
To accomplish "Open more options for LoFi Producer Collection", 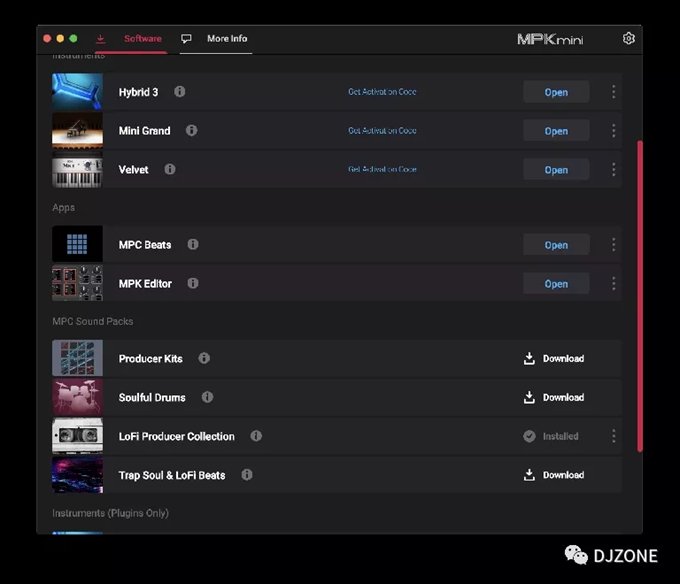I will pyautogui.click(x=613, y=436).
